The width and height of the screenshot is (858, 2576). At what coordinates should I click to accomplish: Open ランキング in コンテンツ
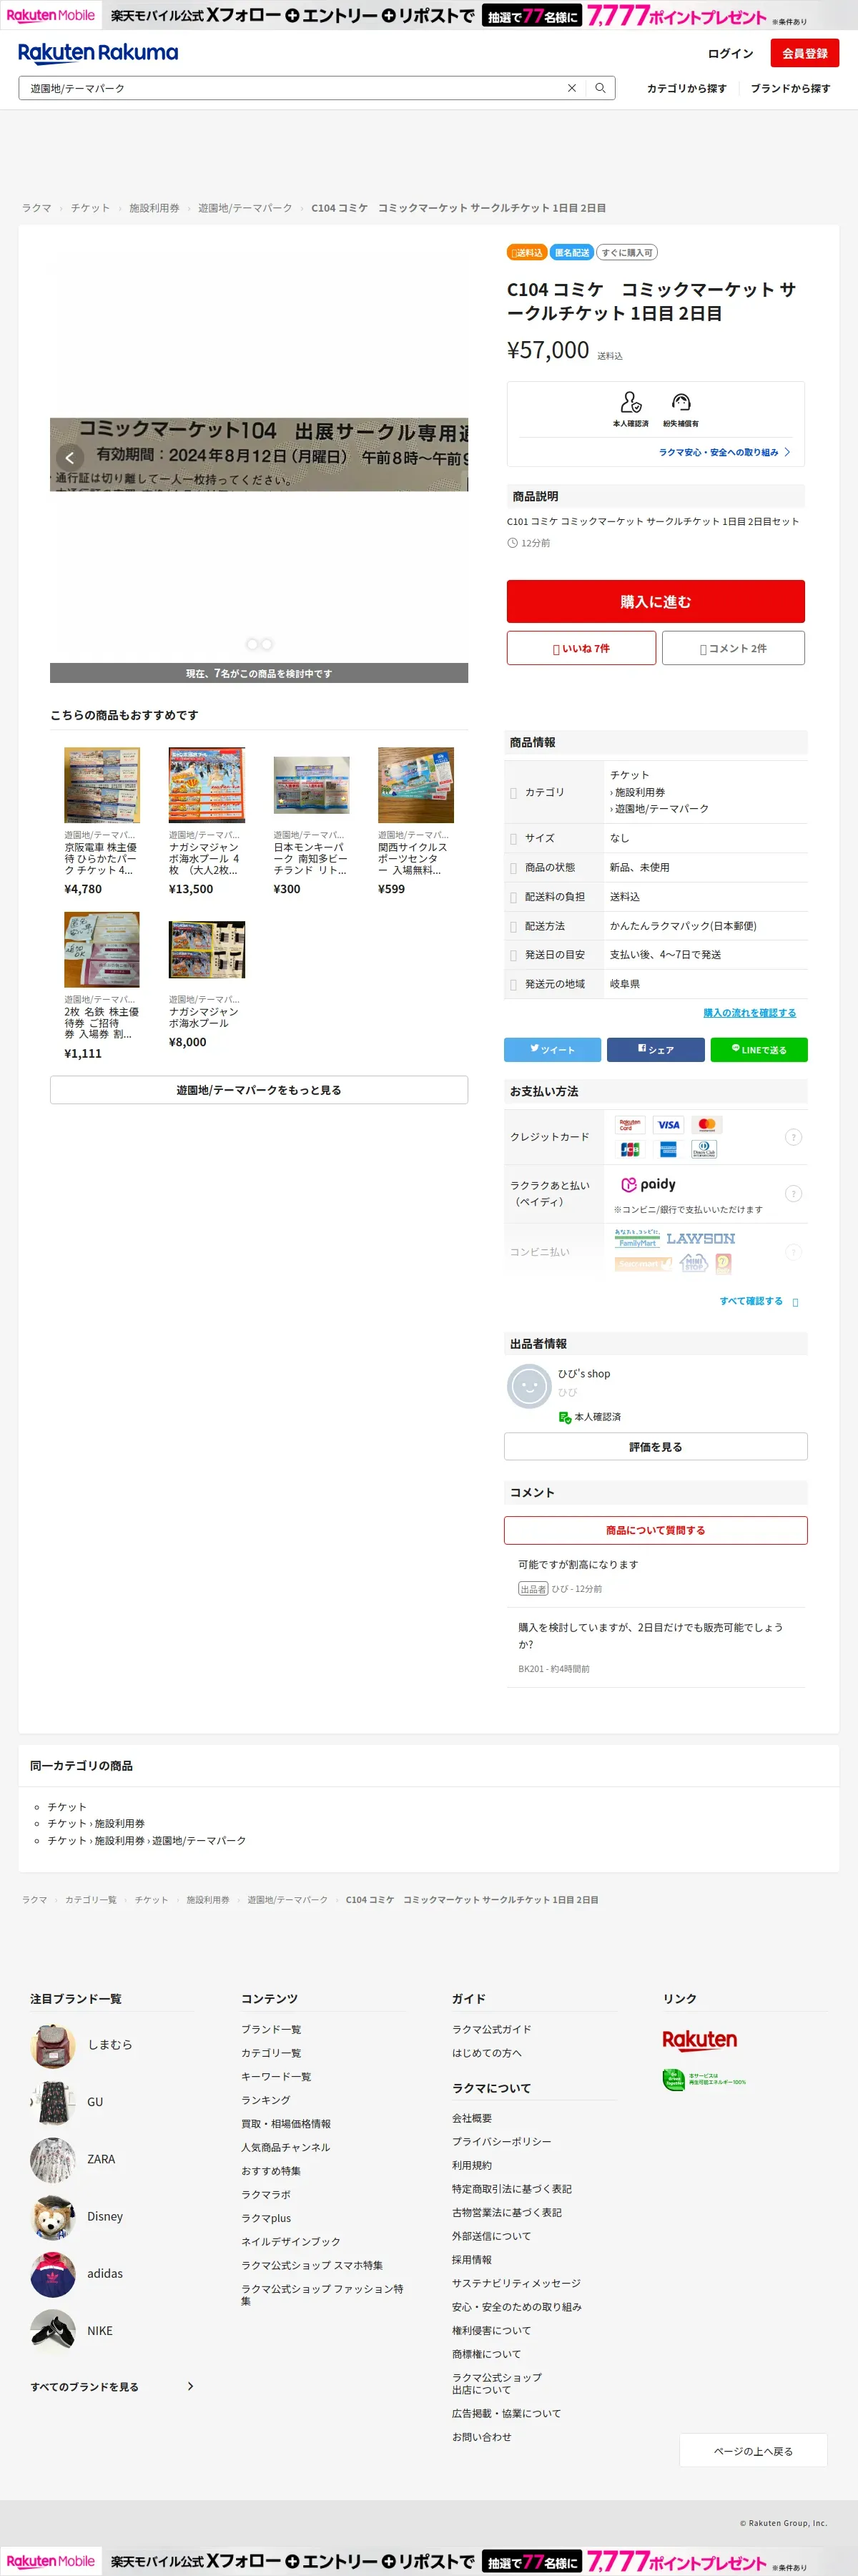click(266, 2099)
